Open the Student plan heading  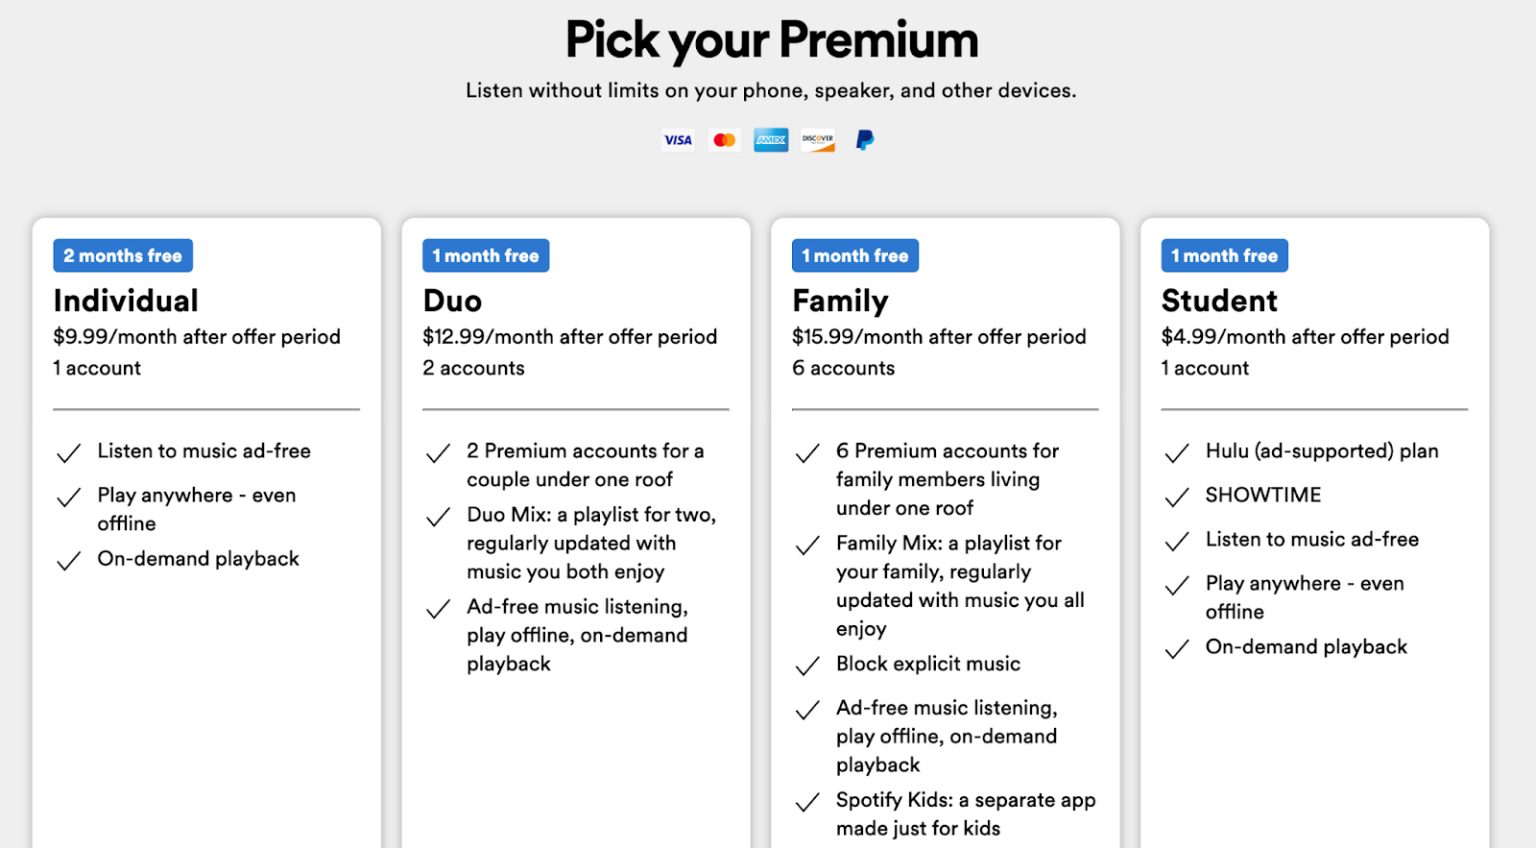coord(1219,301)
